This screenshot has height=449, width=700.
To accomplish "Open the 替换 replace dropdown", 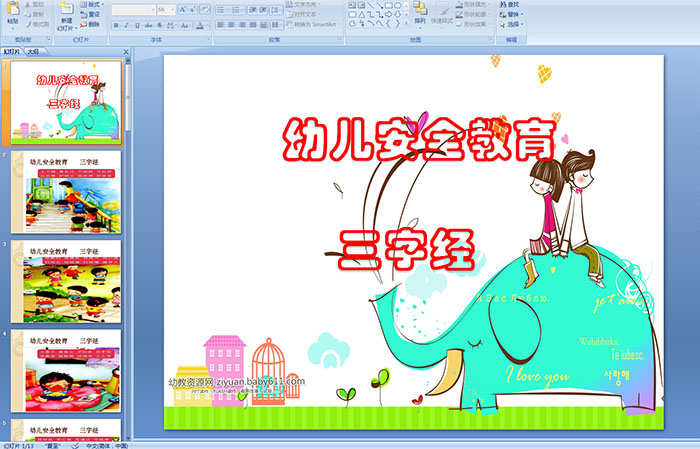I will coord(511,14).
